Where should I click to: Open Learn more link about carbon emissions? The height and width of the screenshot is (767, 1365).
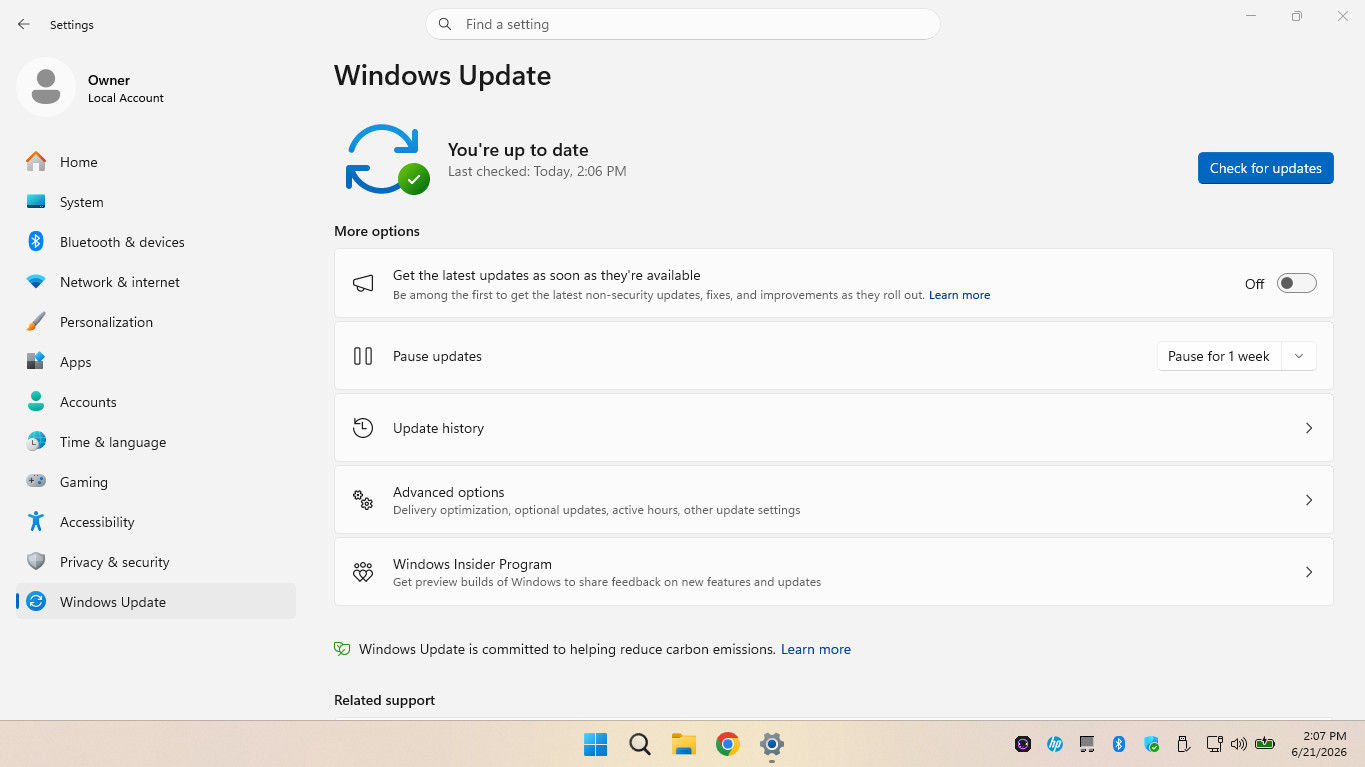pos(816,649)
